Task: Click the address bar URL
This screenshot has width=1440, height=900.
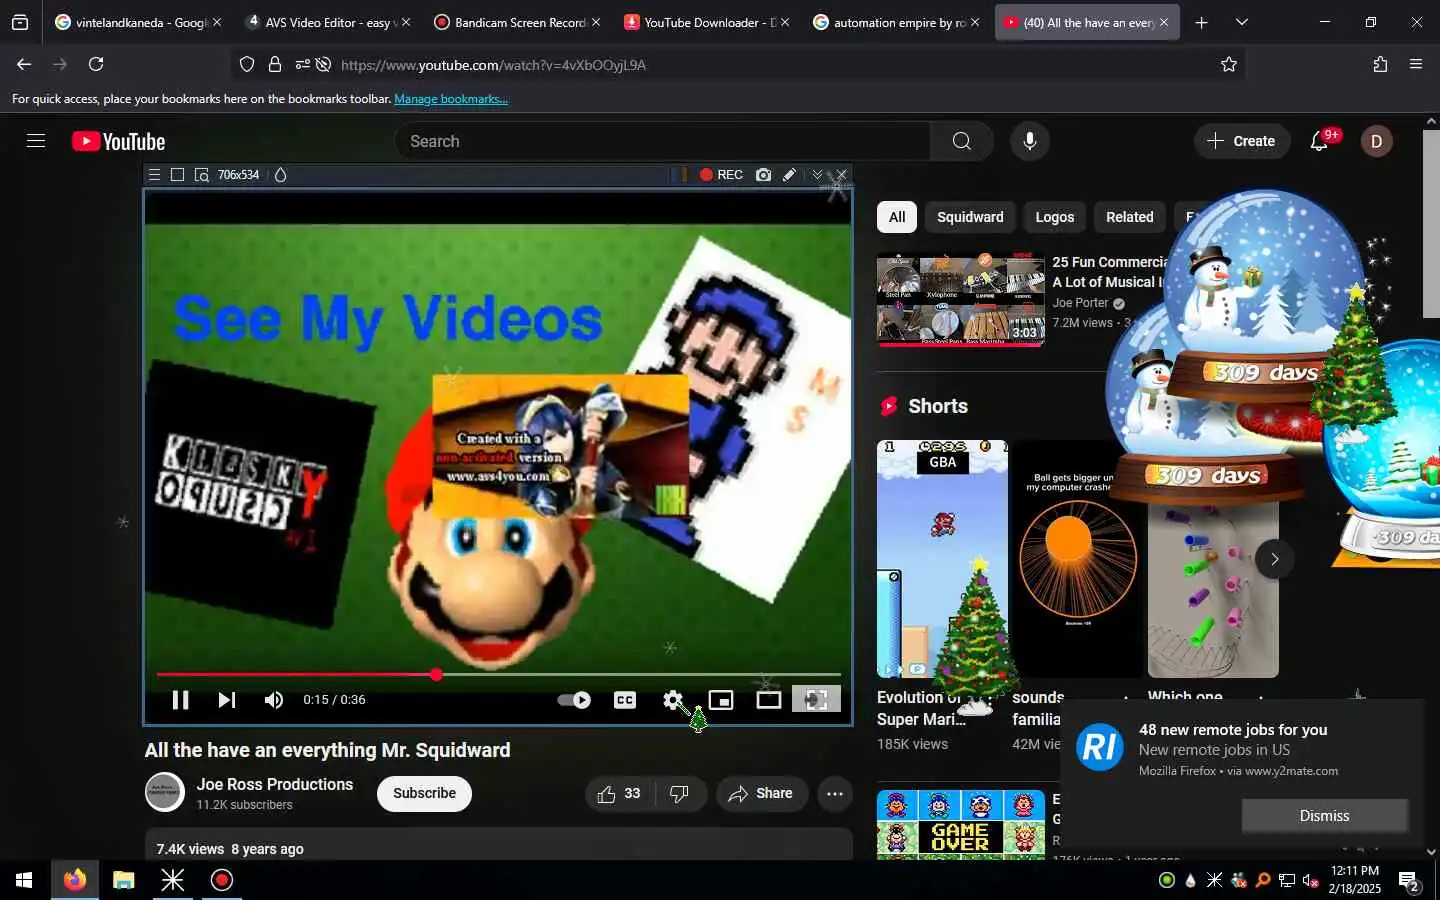Action: (493, 65)
